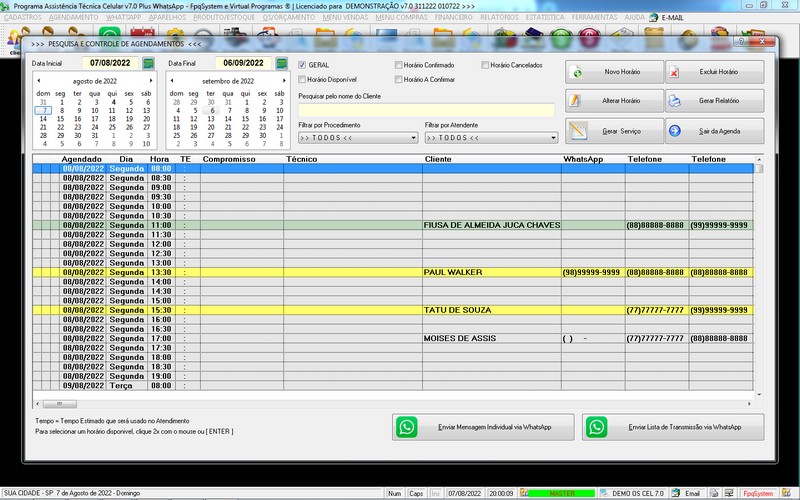The image size is (800, 500).
Task: Select the FIUSA DE ALMEIDA JUCA CHAVES appointment
Action: click(x=393, y=225)
